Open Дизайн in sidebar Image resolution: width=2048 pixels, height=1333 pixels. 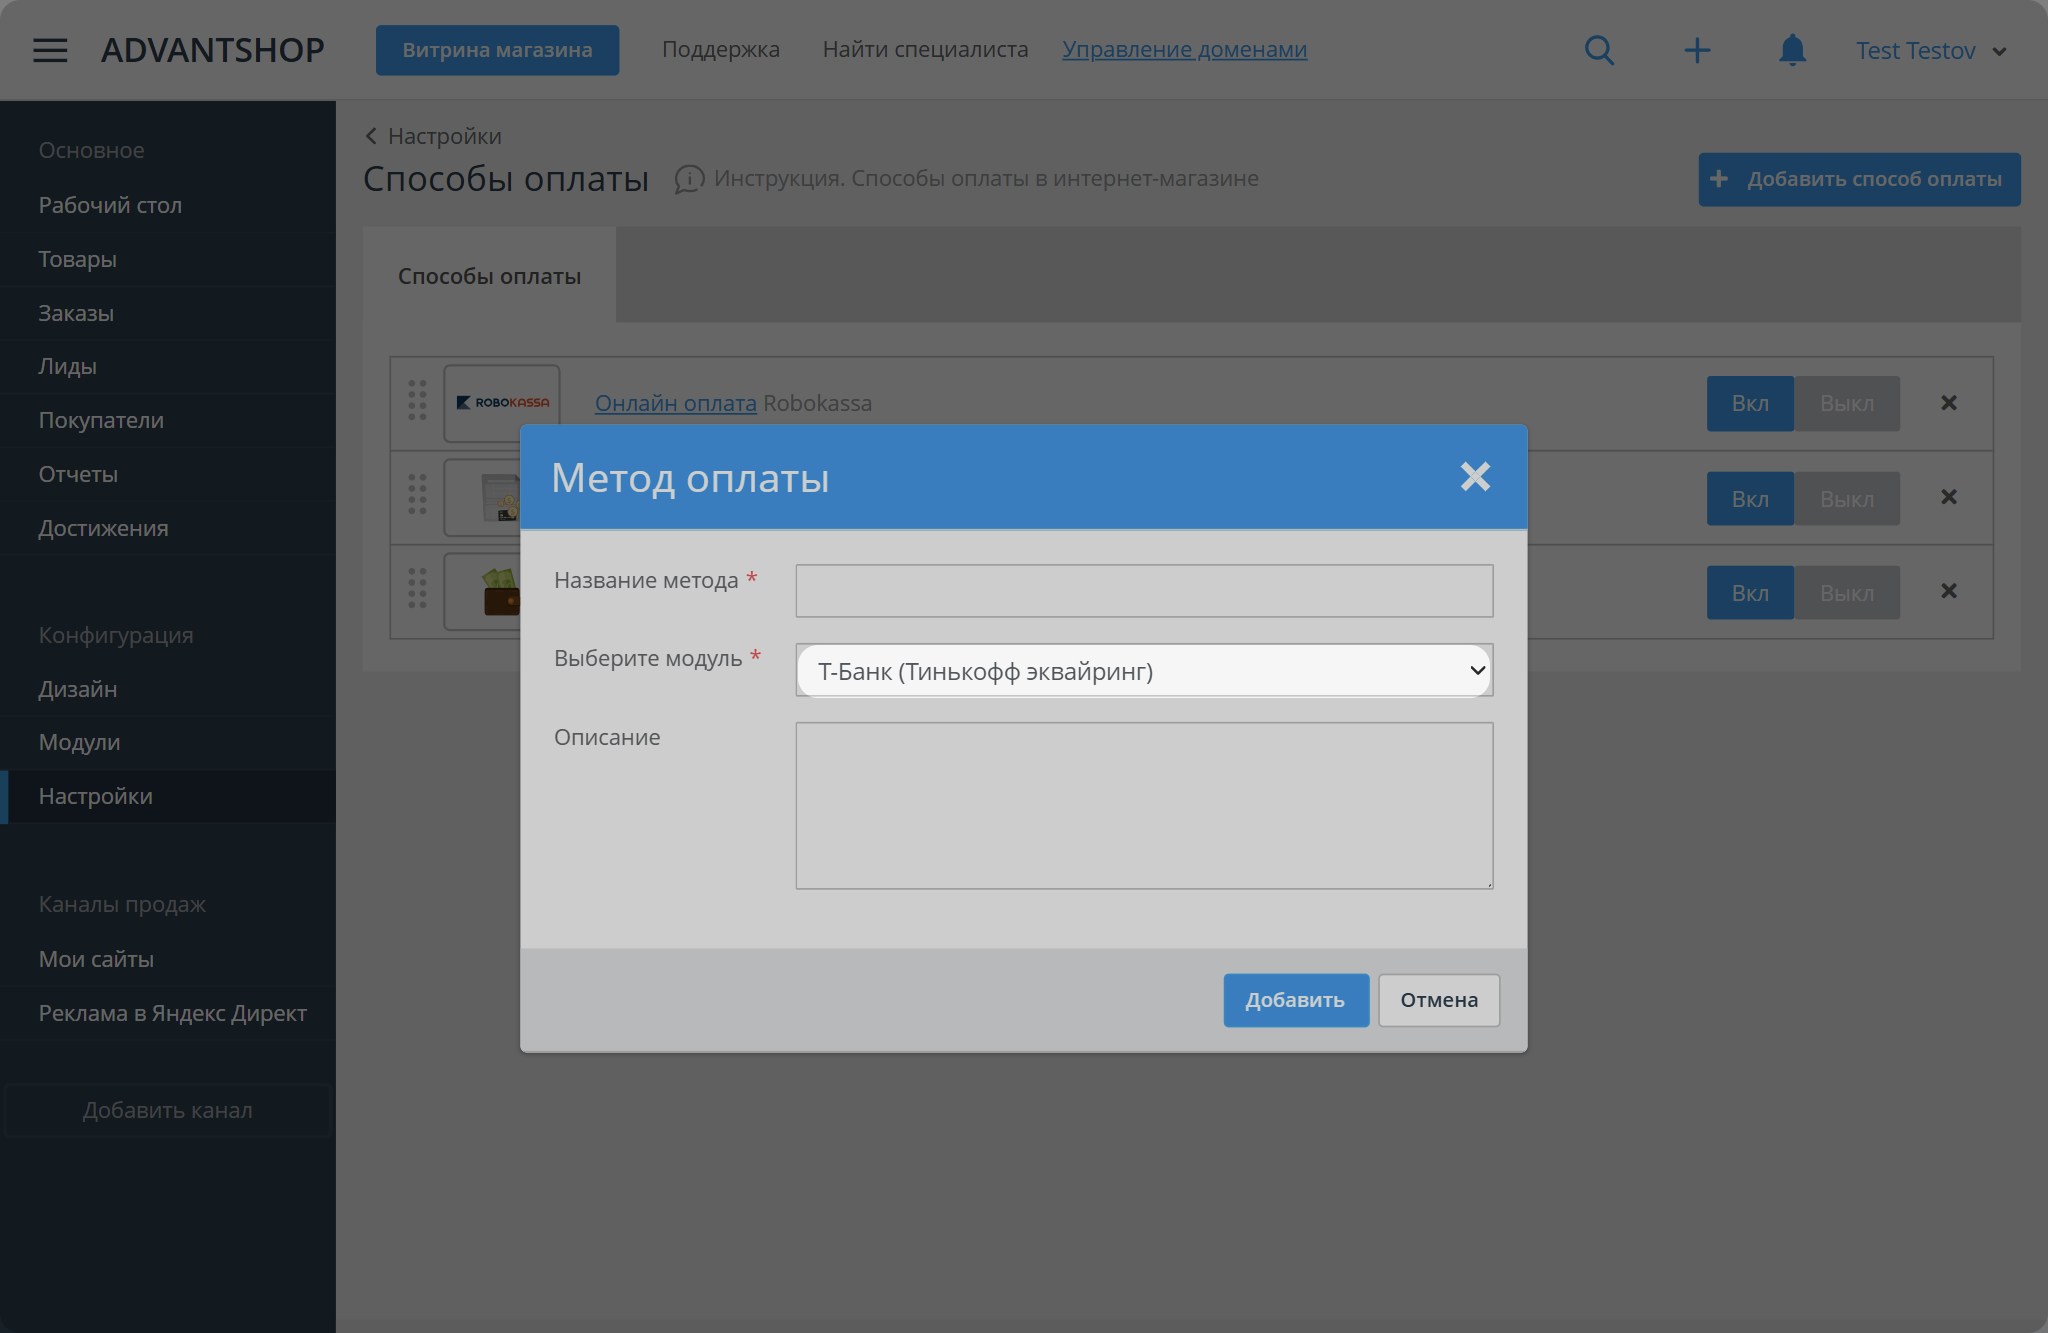click(168, 689)
